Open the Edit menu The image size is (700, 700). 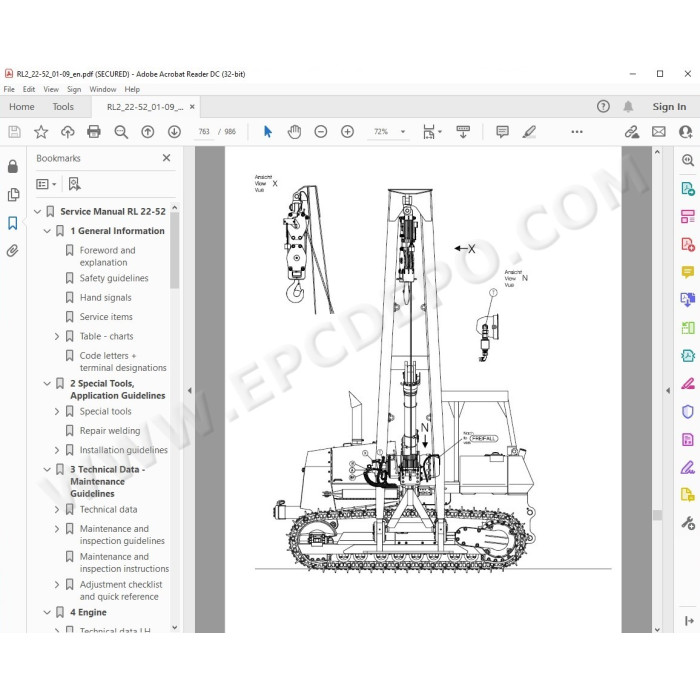[29, 89]
